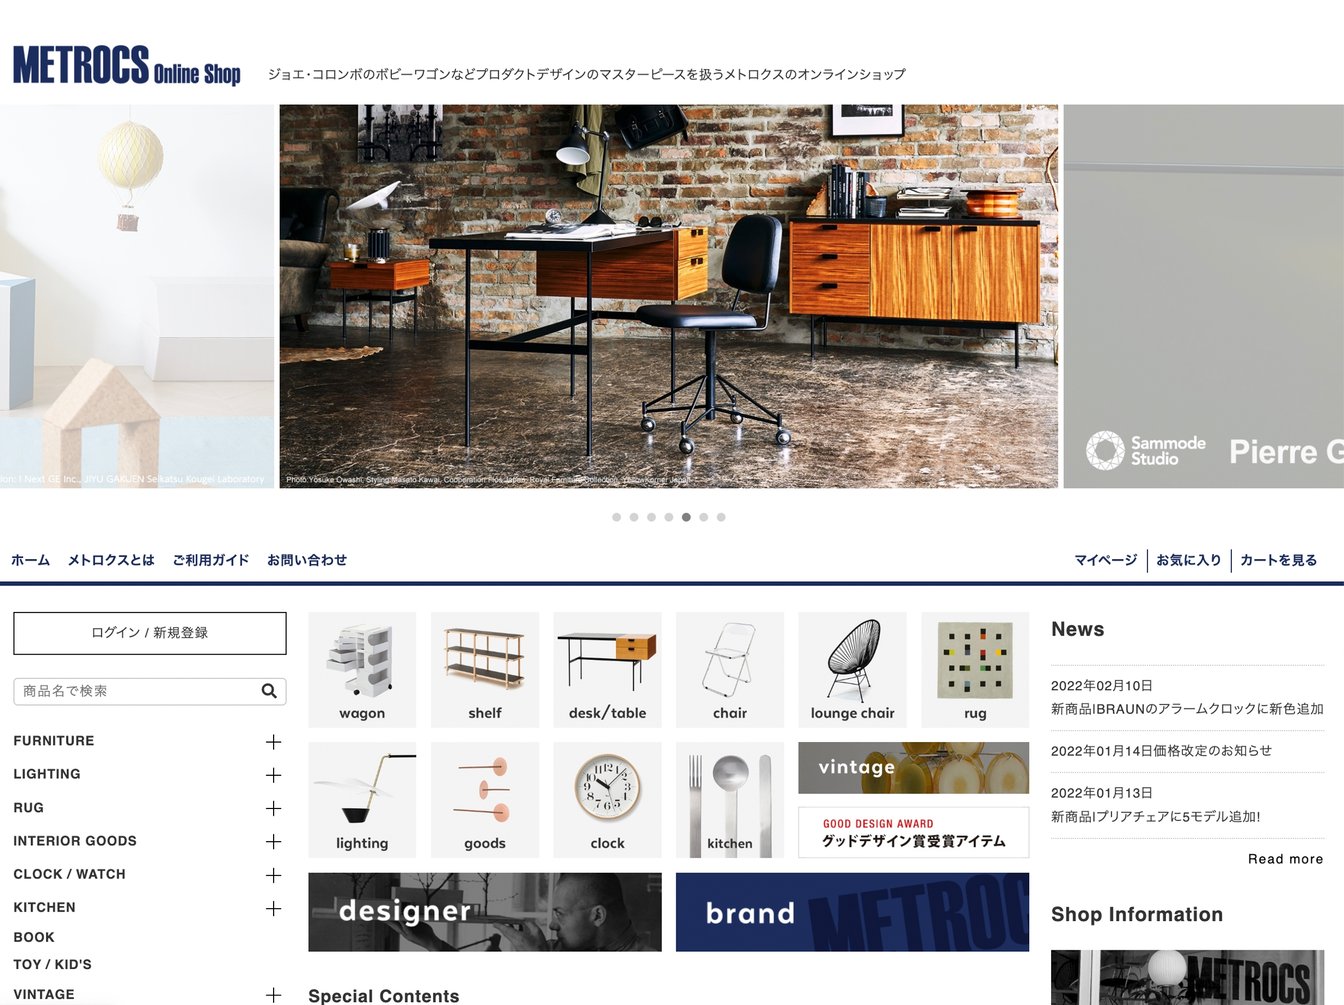This screenshot has width=1344, height=1005.
Task: Open the designer banner
Action: (x=485, y=912)
